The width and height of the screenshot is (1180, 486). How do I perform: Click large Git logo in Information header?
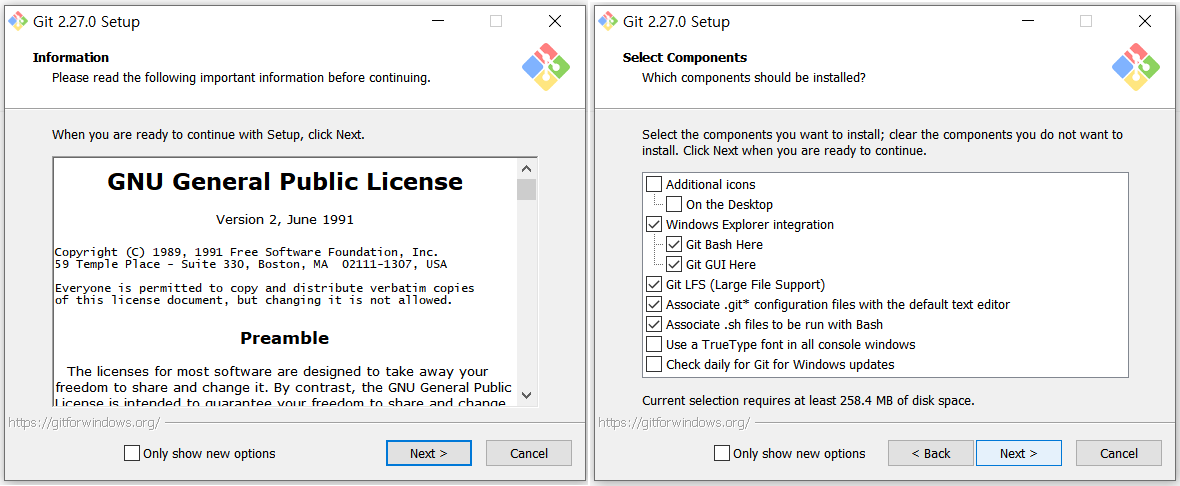tap(546, 67)
